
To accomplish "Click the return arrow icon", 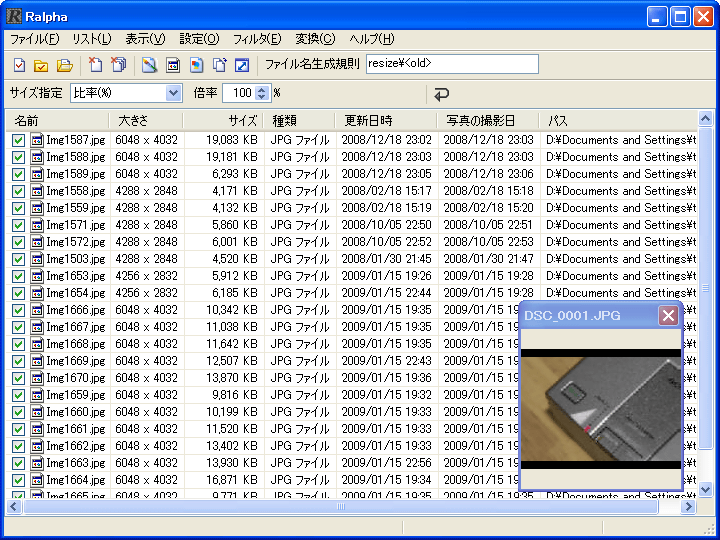I will (x=441, y=94).
